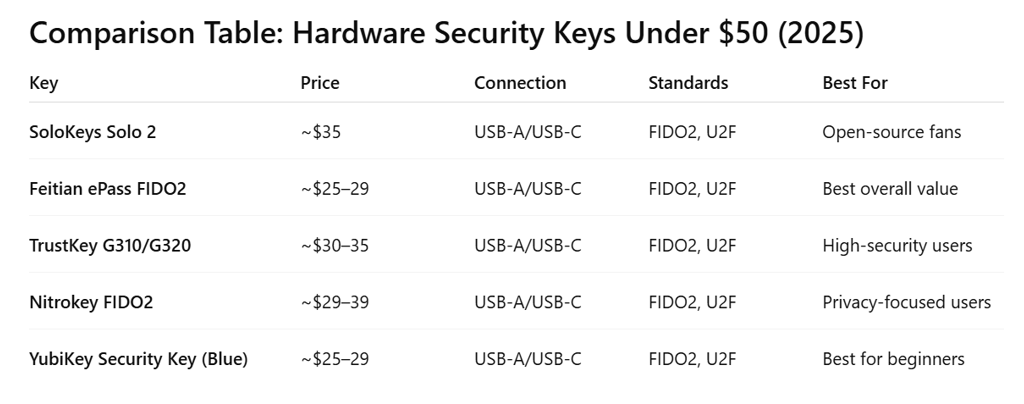Select the Nitrokey FIDO2 row name
Image resolution: width=1024 pixels, height=404 pixels.
pyautogui.click(x=91, y=302)
